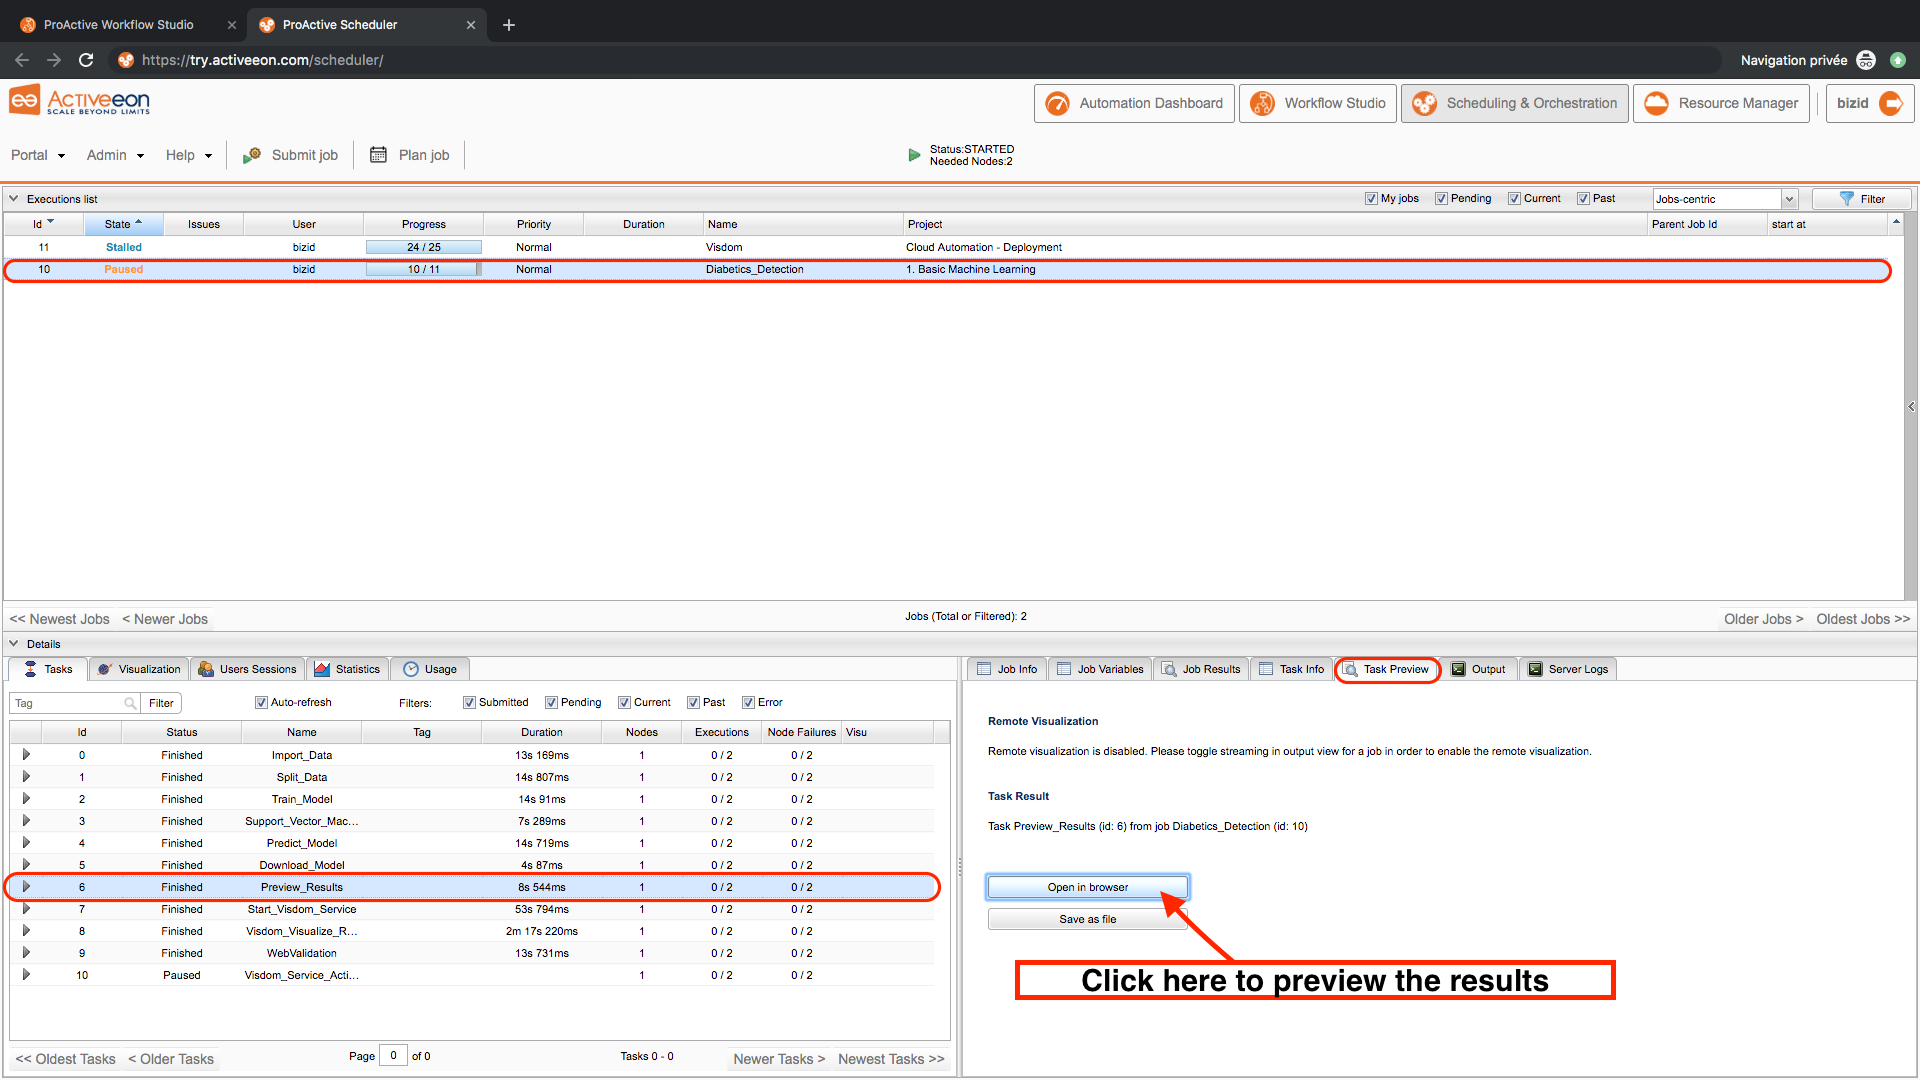This screenshot has width=1920, height=1080.
Task: Toggle the tasks Pending filter checkbox
Action: point(551,702)
